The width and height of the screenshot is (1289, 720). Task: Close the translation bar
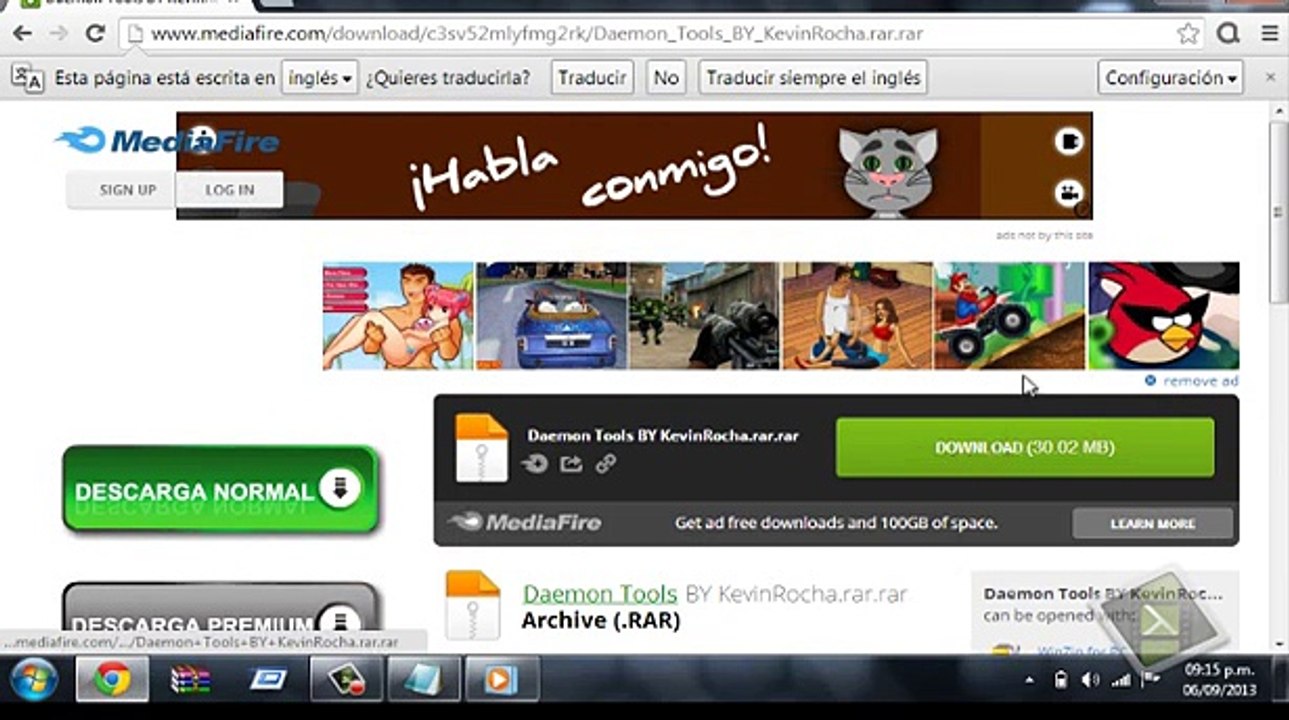coord(1271,77)
